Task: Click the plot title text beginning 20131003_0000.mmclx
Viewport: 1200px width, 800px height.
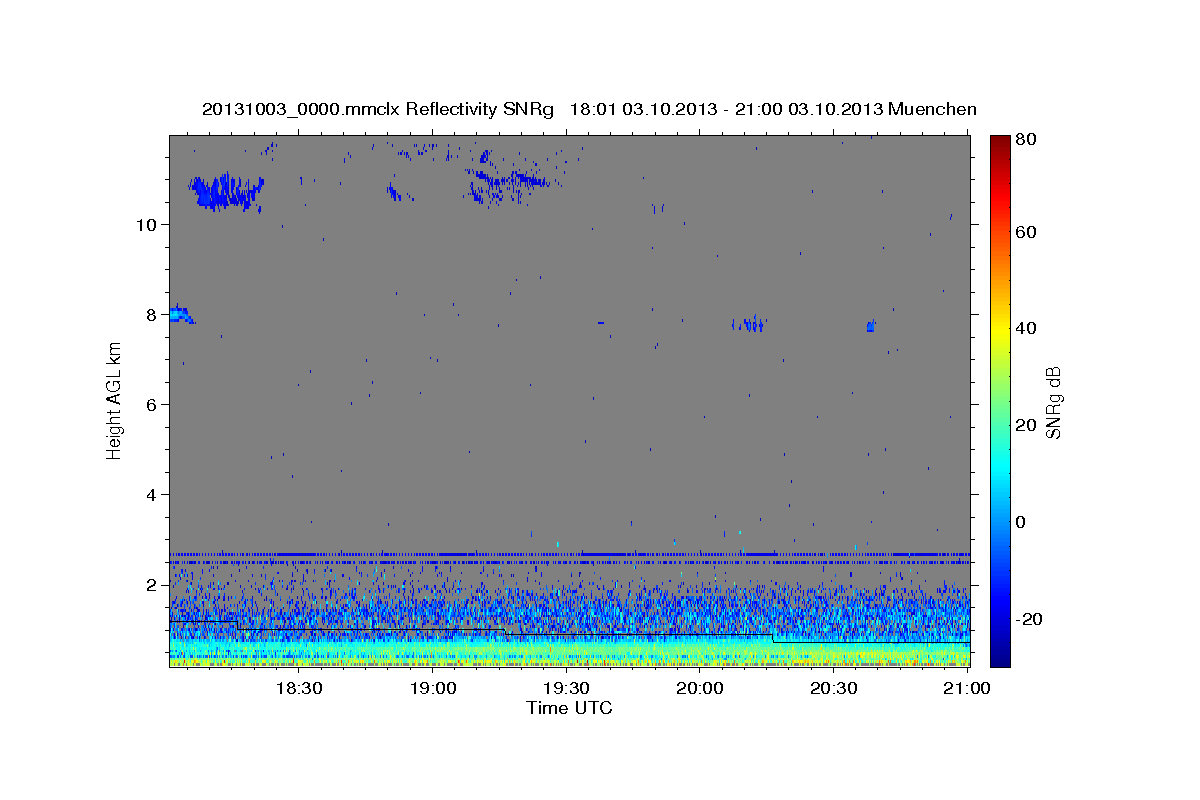Action: 590,109
